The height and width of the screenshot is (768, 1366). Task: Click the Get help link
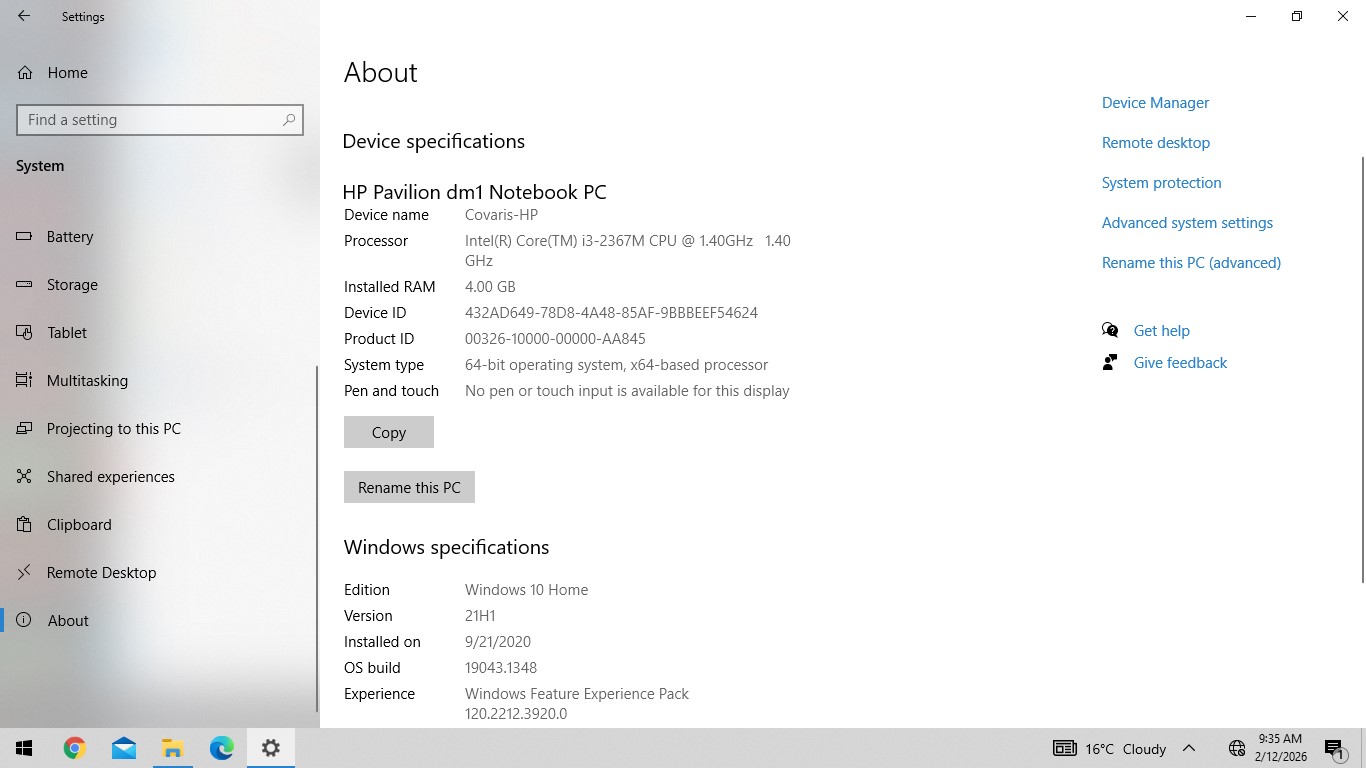pos(1161,331)
